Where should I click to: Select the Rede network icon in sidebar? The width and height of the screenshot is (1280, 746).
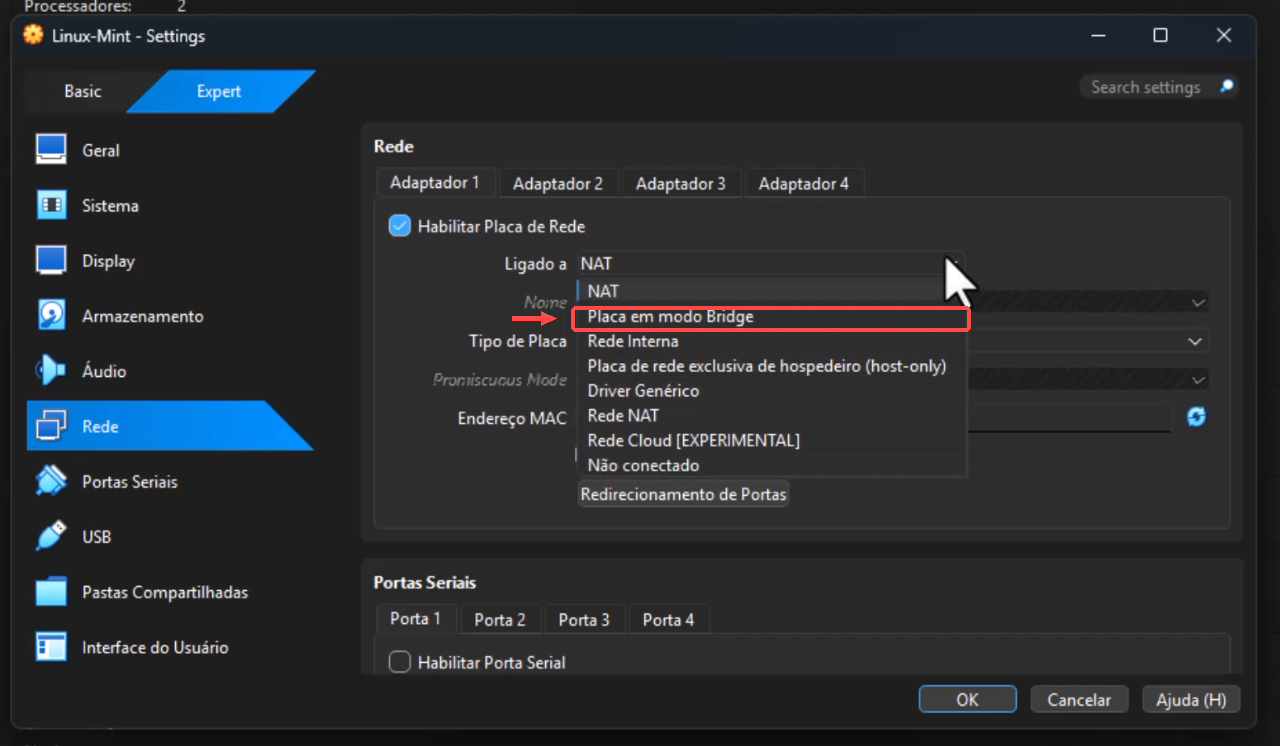point(51,426)
